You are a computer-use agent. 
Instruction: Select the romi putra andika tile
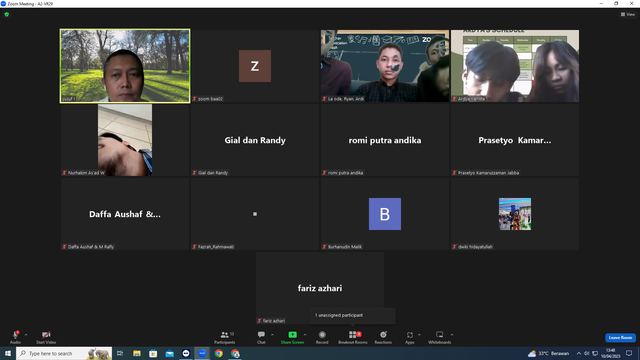click(384, 140)
